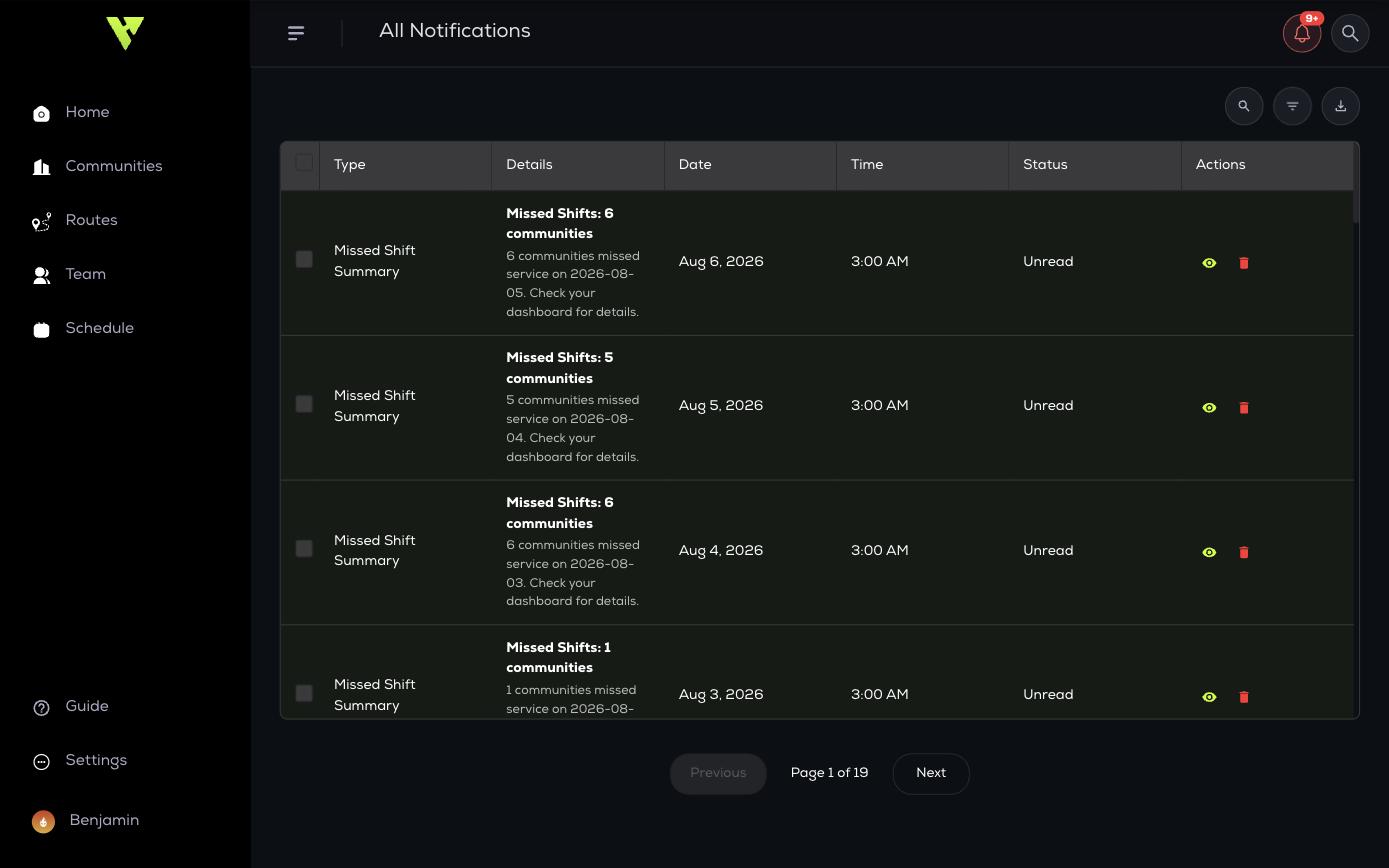Open the Guide help page
This screenshot has height=868, width=1389.
[x=70, y=707]
